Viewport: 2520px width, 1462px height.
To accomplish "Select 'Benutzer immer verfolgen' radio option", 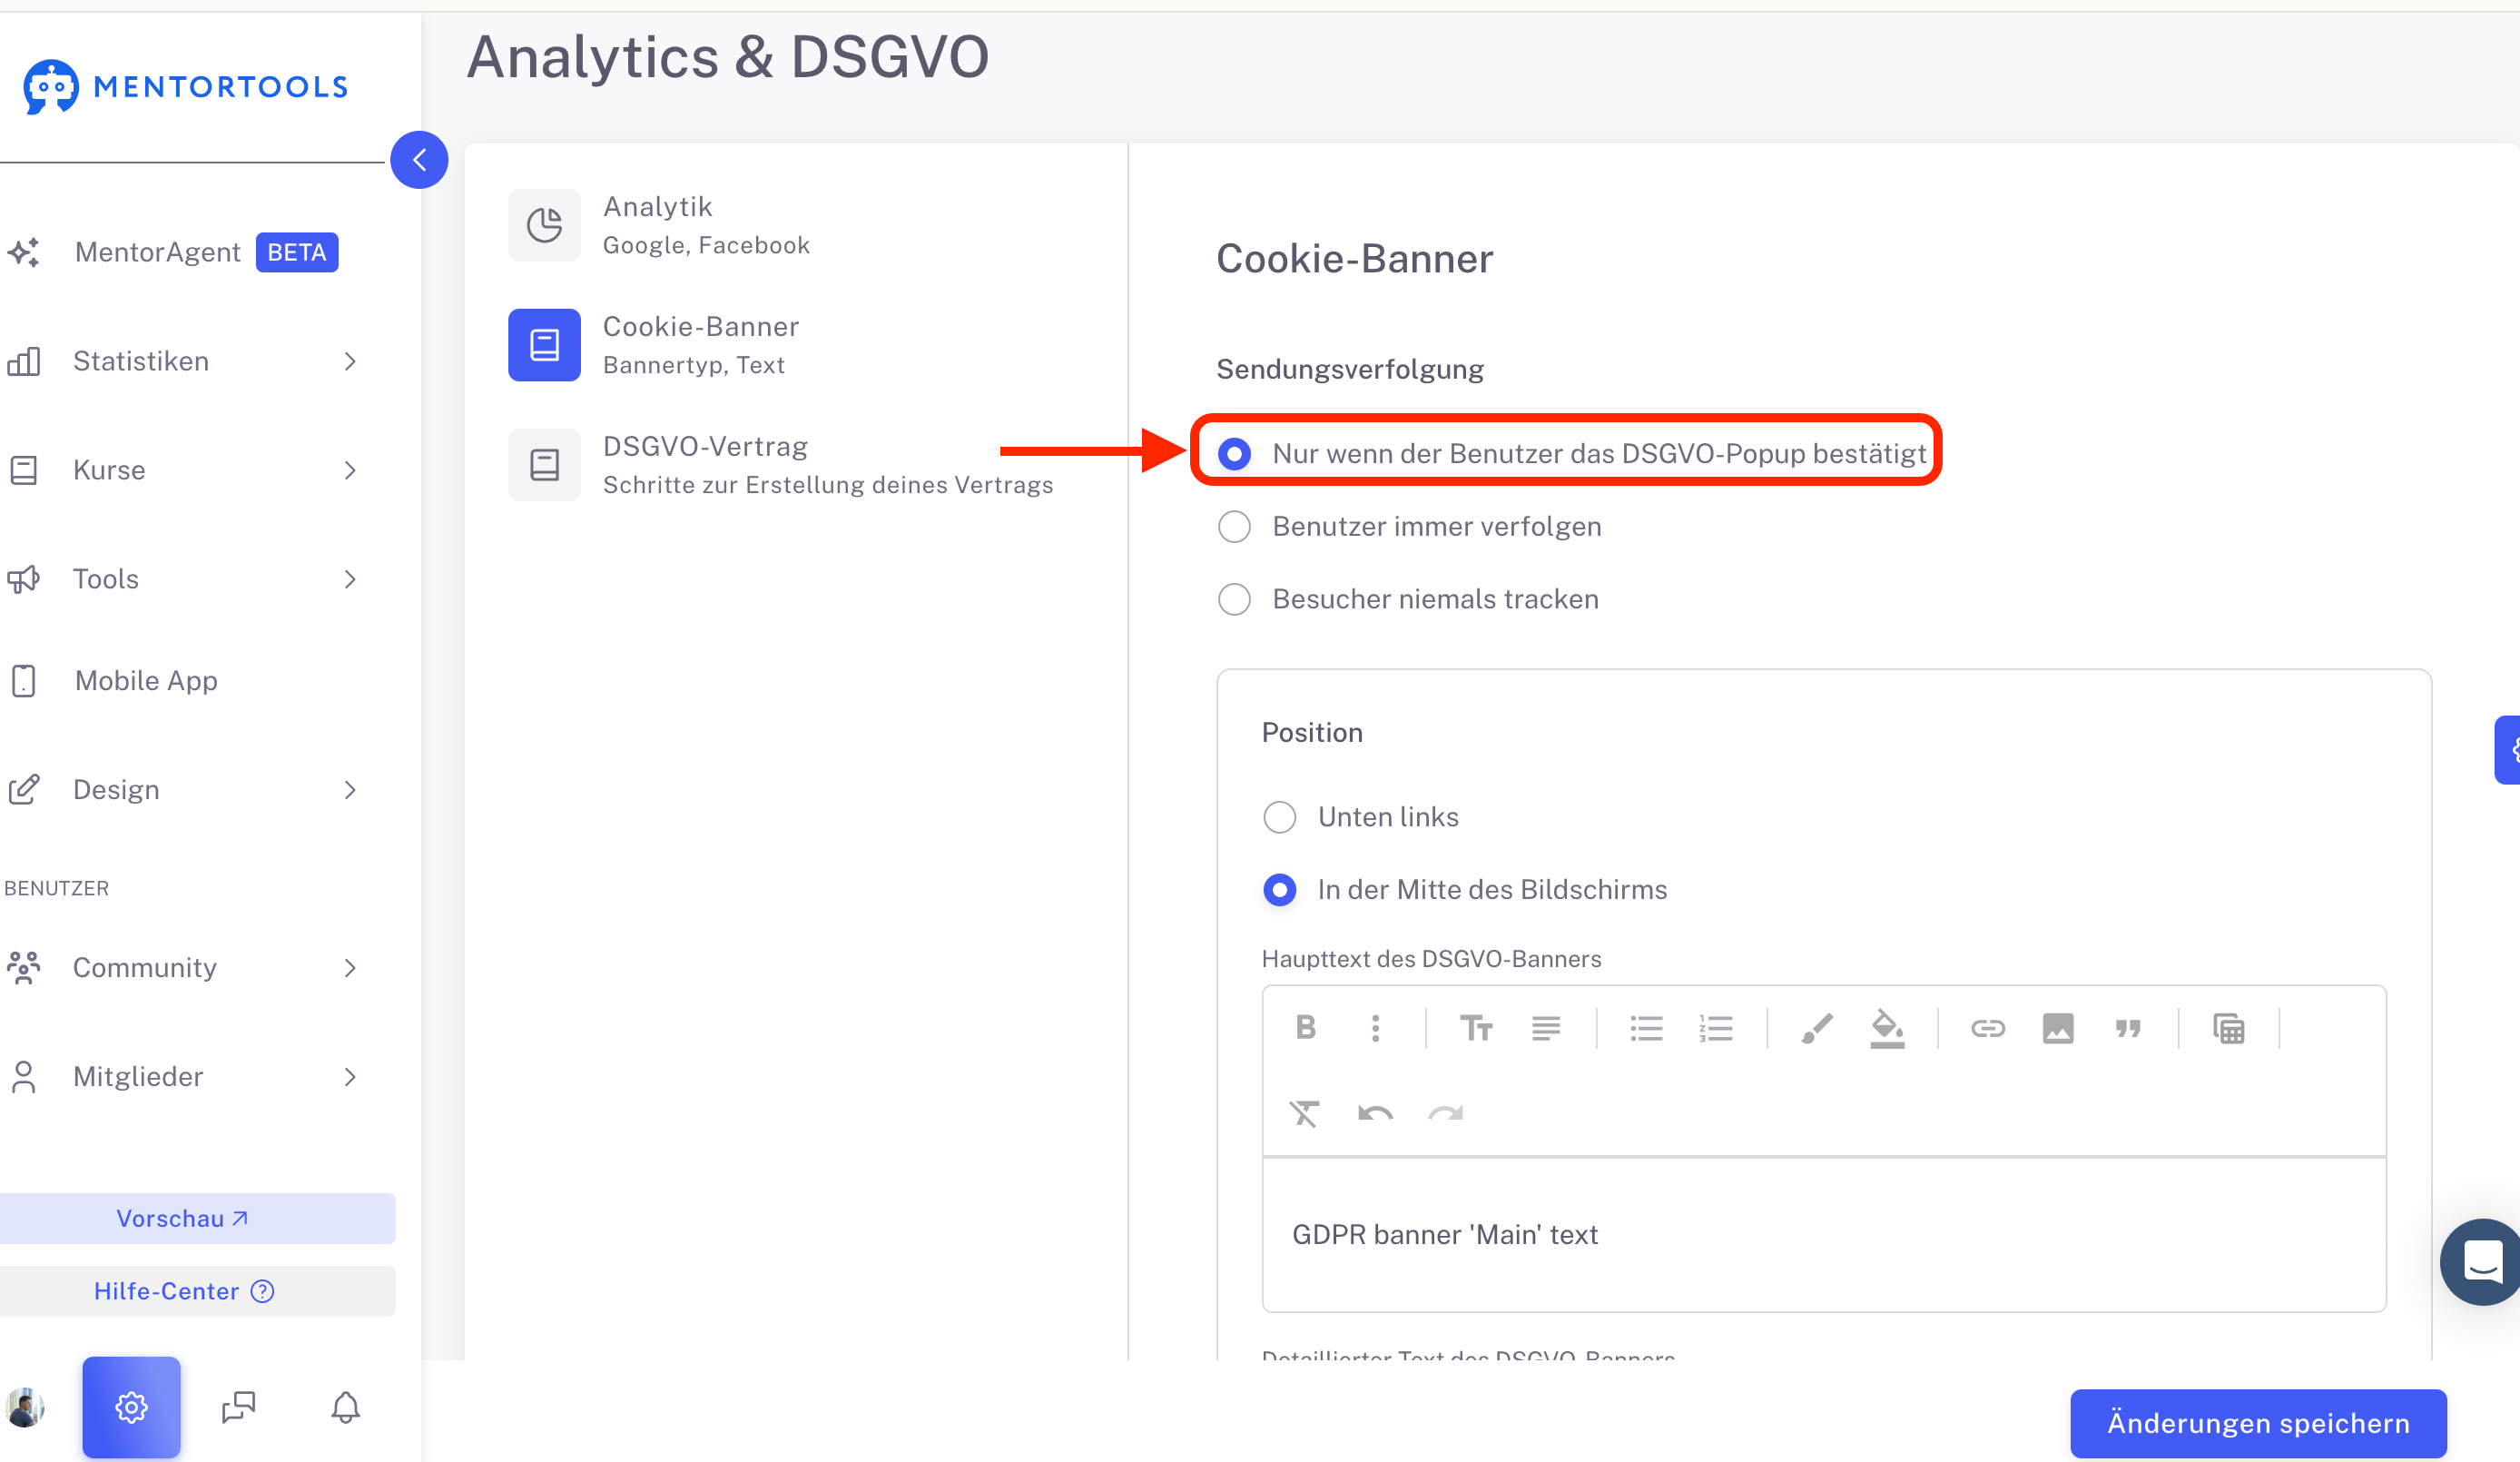I will click(1410, 526).
